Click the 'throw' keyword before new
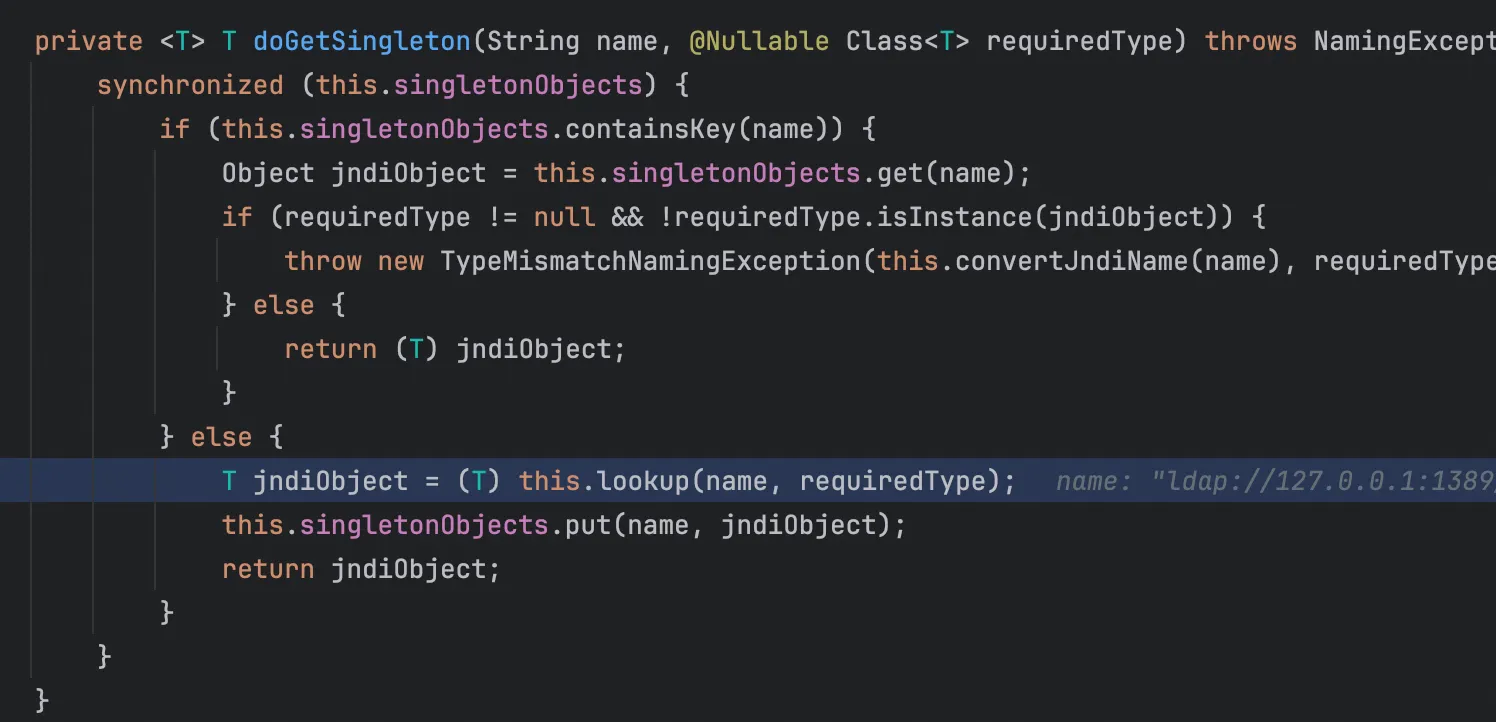Screen dimensions: 1496x722 [x=322, y=261]
